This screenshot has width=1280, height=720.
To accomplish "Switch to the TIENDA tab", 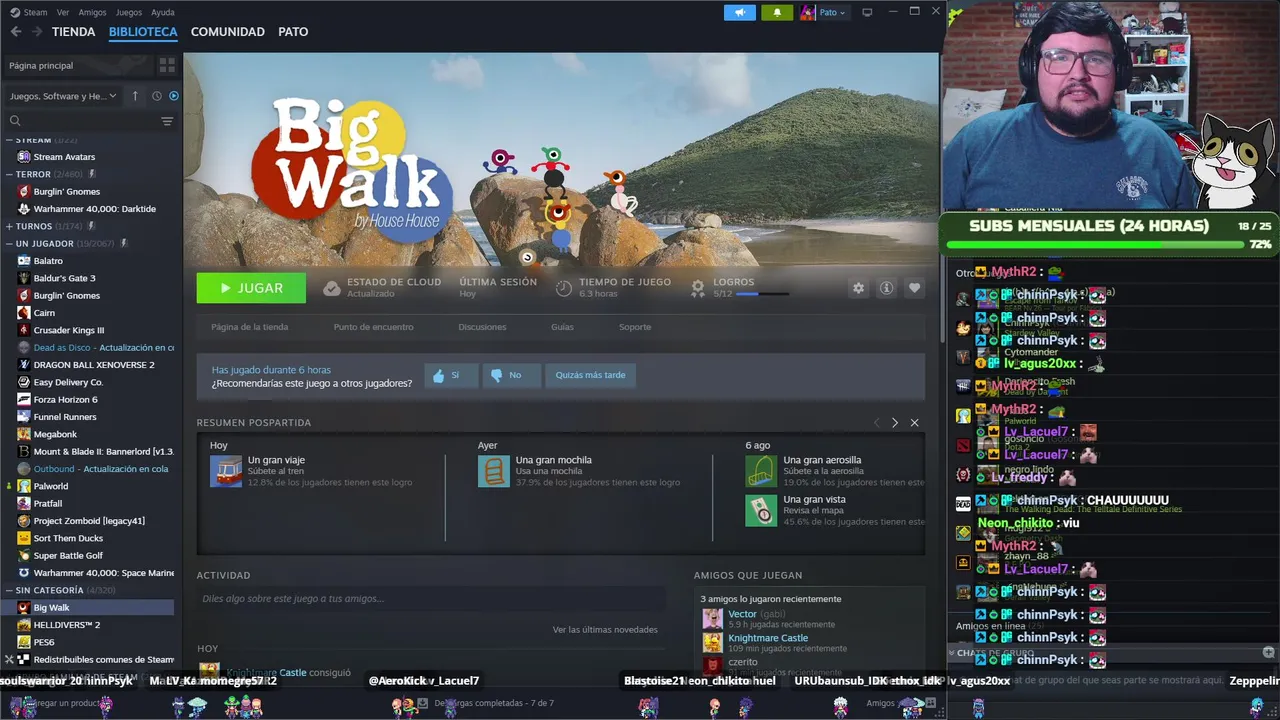I will tap(74, 32).
